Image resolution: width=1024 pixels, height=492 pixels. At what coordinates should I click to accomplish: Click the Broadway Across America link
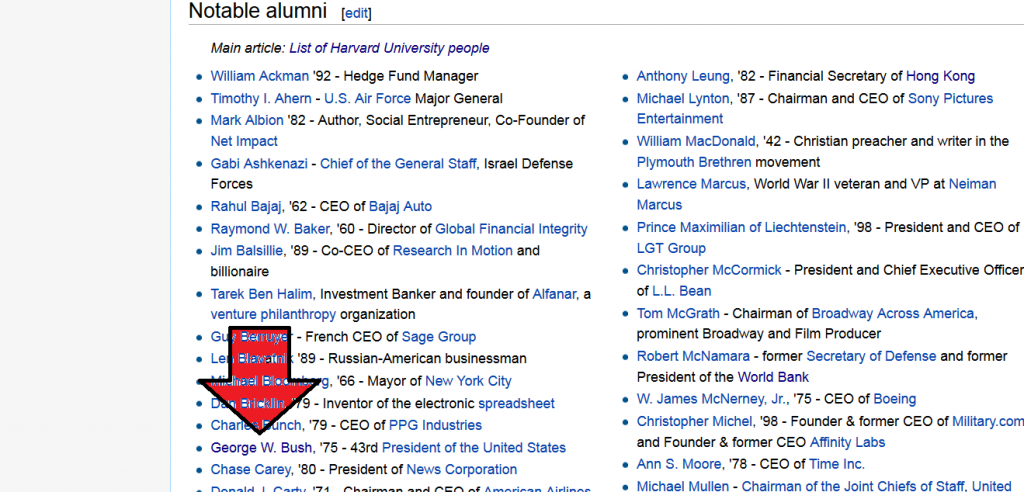[893, 314]
